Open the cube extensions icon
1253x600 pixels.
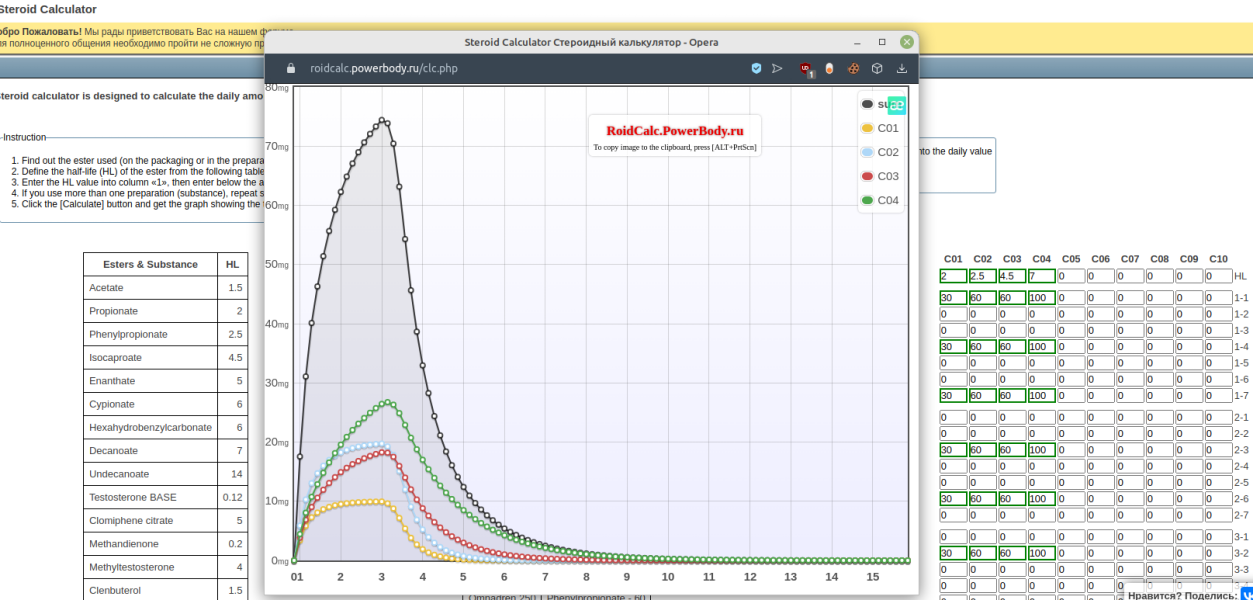[877, 69]
